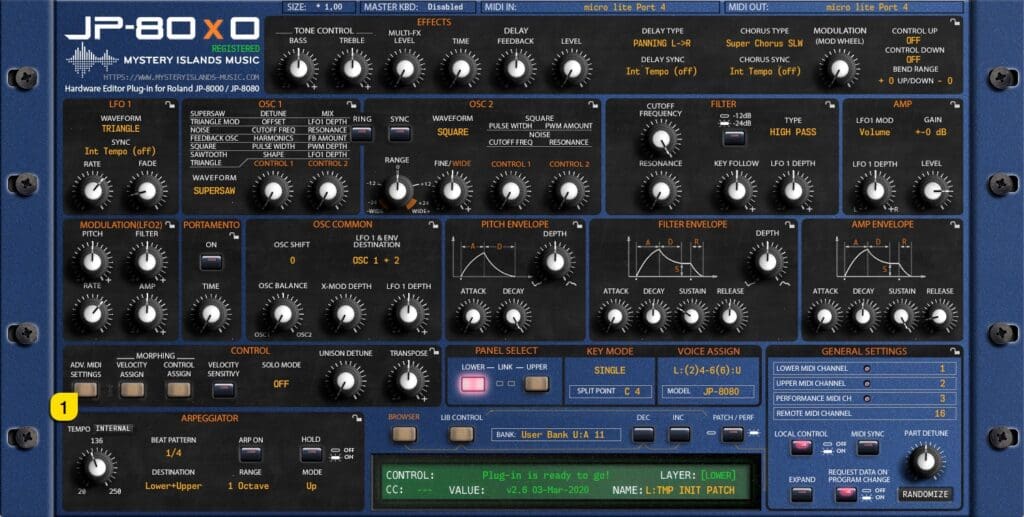Turn Portamento ON
Image resolution: width=1024 pixels, height=517 pixels.
[211, 262]
